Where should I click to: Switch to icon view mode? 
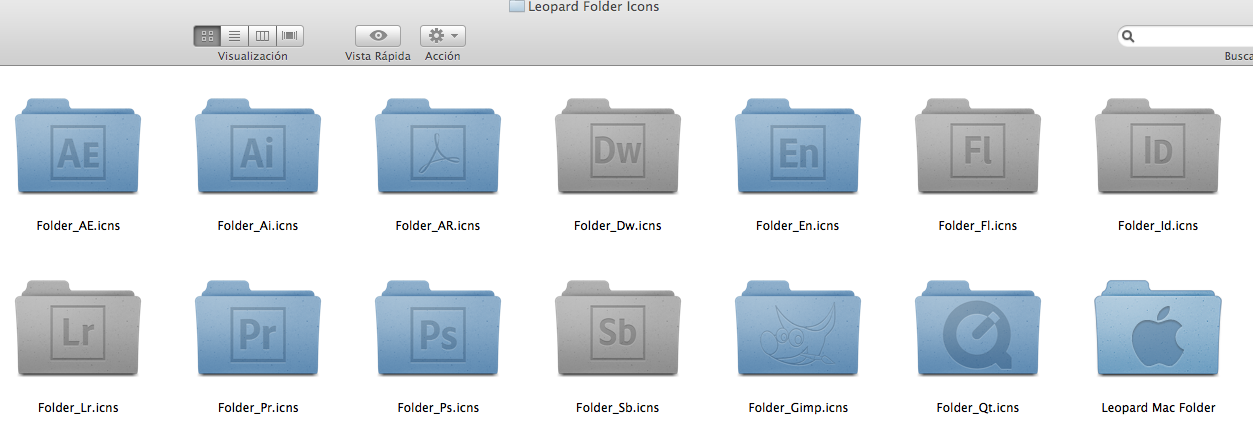tap(207, 36)
